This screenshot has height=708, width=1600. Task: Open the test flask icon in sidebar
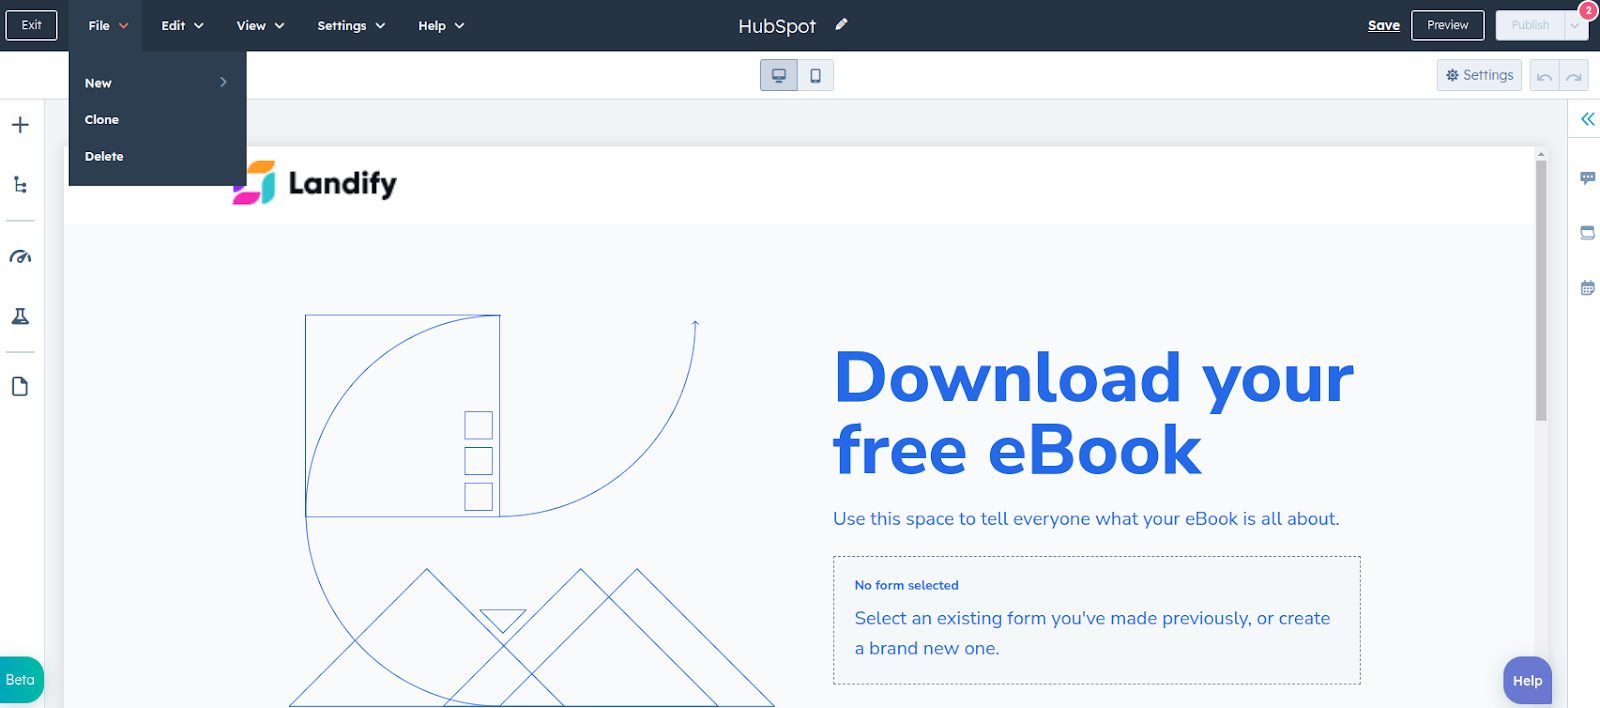[x=20, y=316]
